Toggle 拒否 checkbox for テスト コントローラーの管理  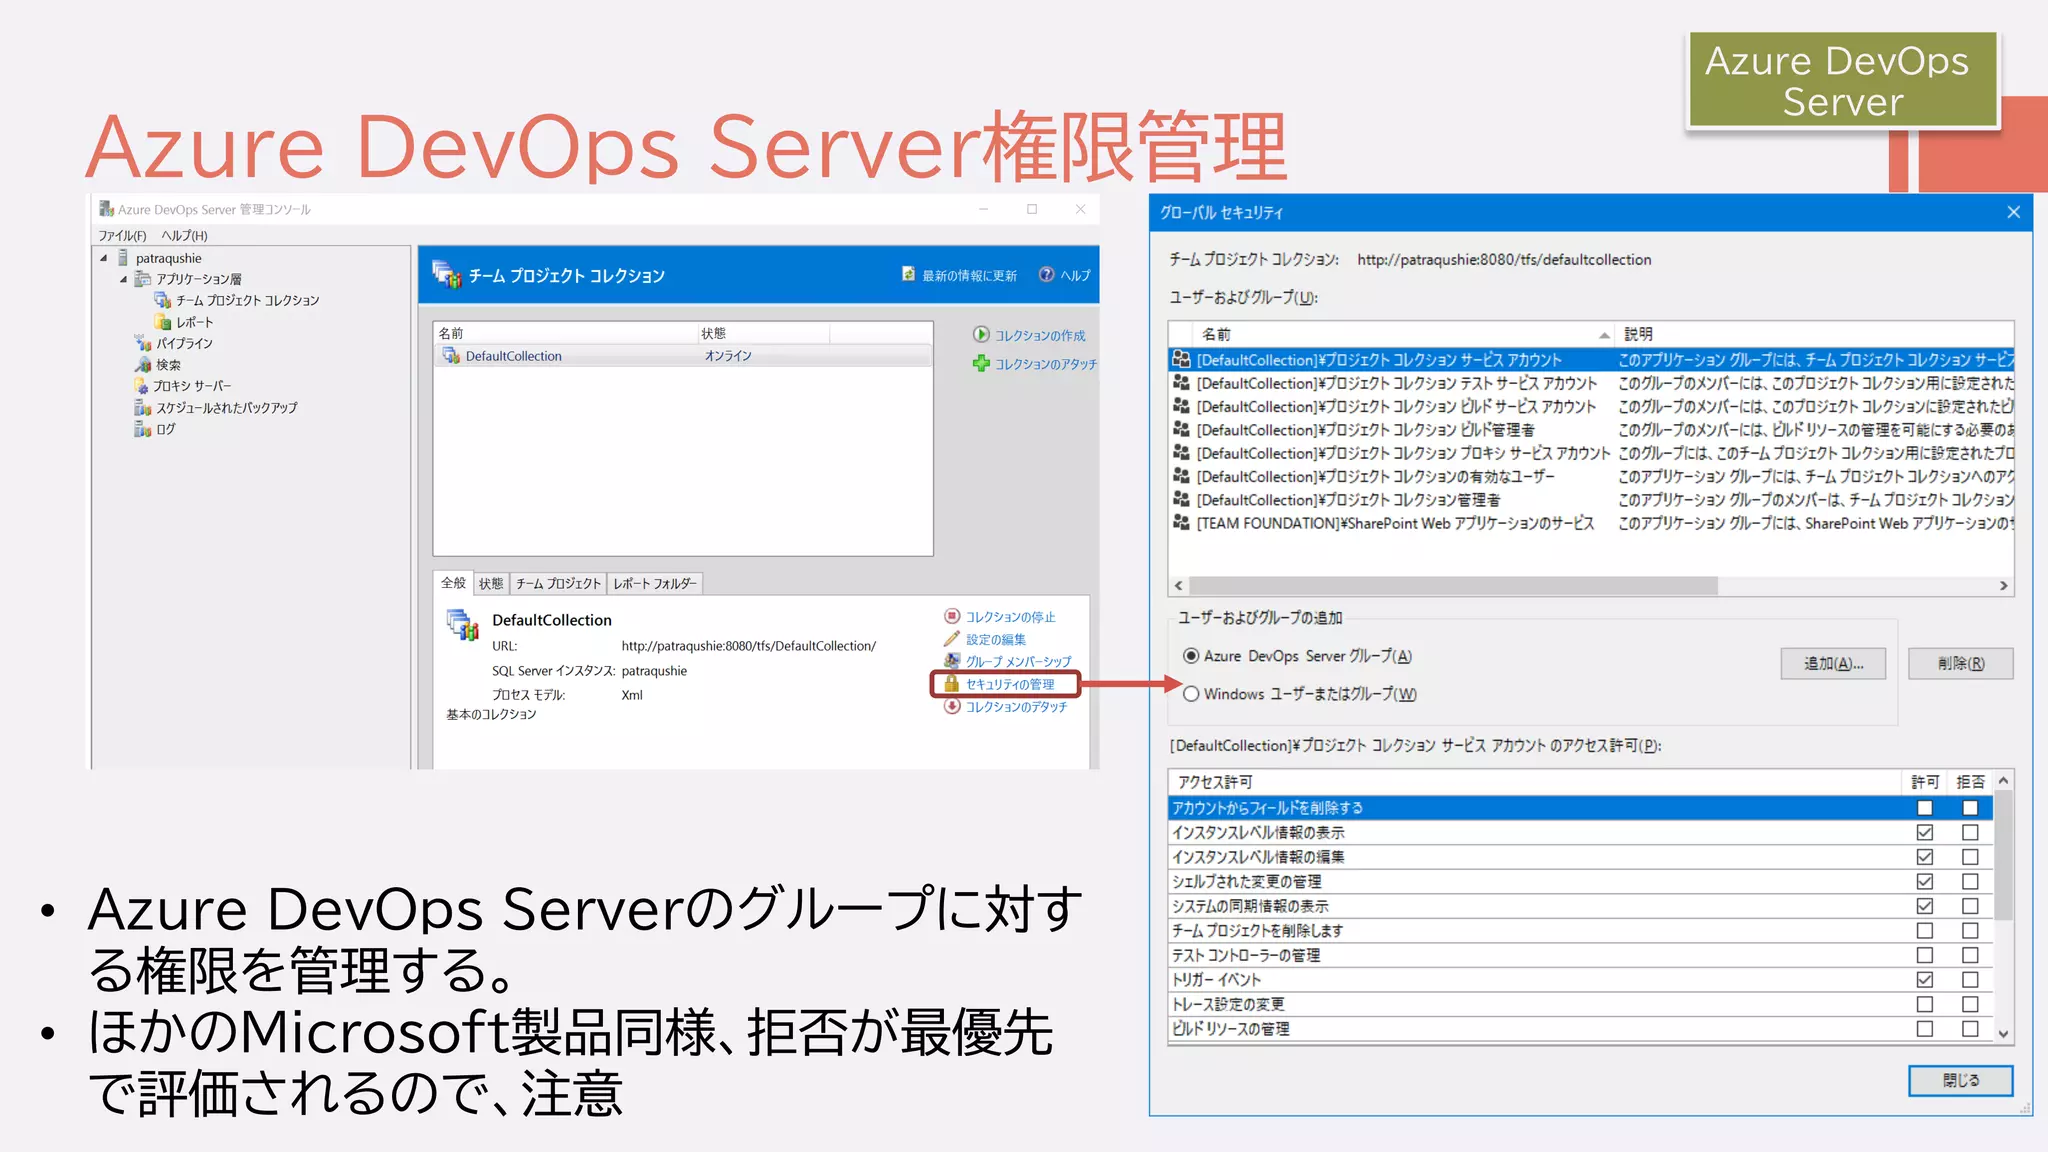point(1970,955)
